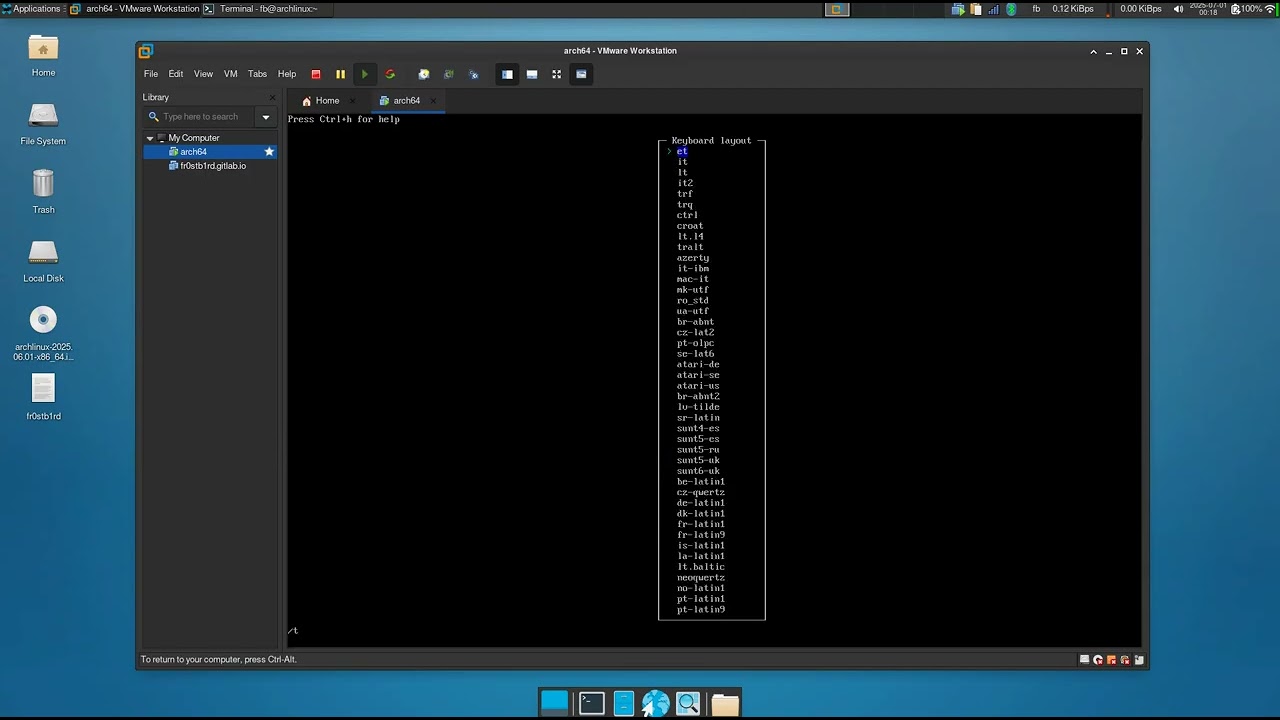Click the sound card device status icon
Viewport: 1280px width, 720px height.
tap(1125, 660)
